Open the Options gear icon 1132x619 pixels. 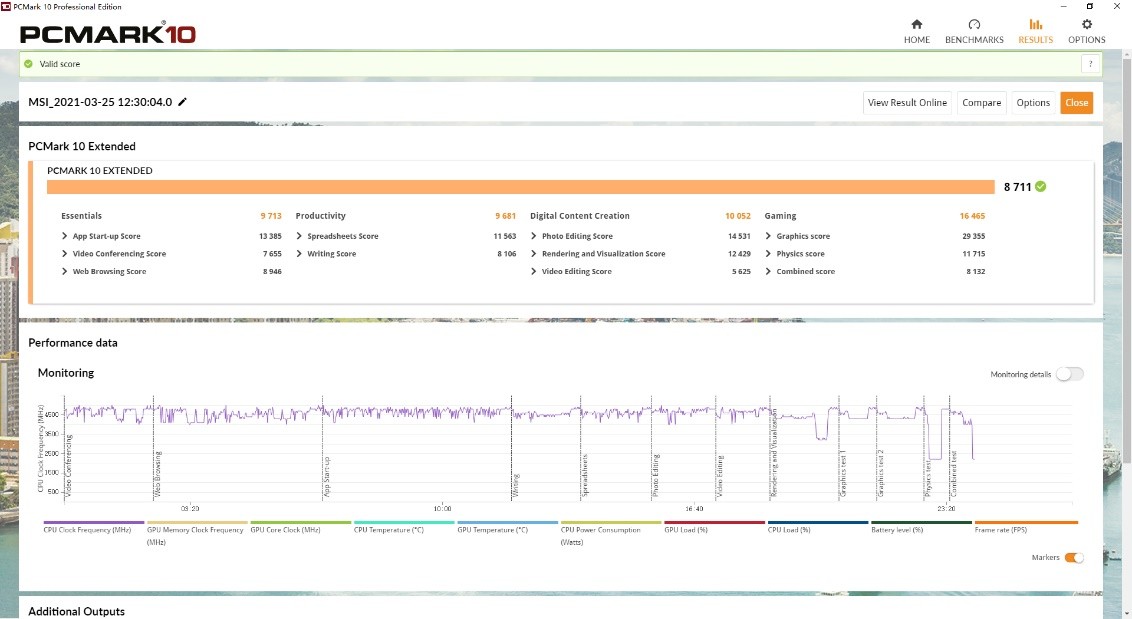tap(1086, 25)
